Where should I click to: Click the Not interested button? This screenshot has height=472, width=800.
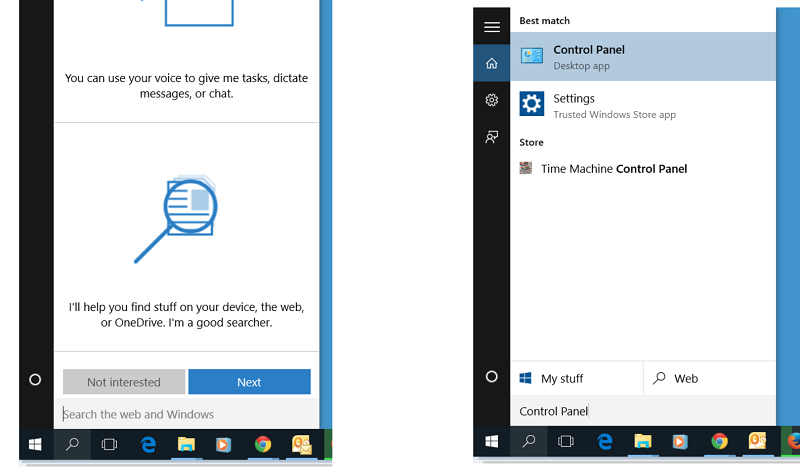pos(124,382)
